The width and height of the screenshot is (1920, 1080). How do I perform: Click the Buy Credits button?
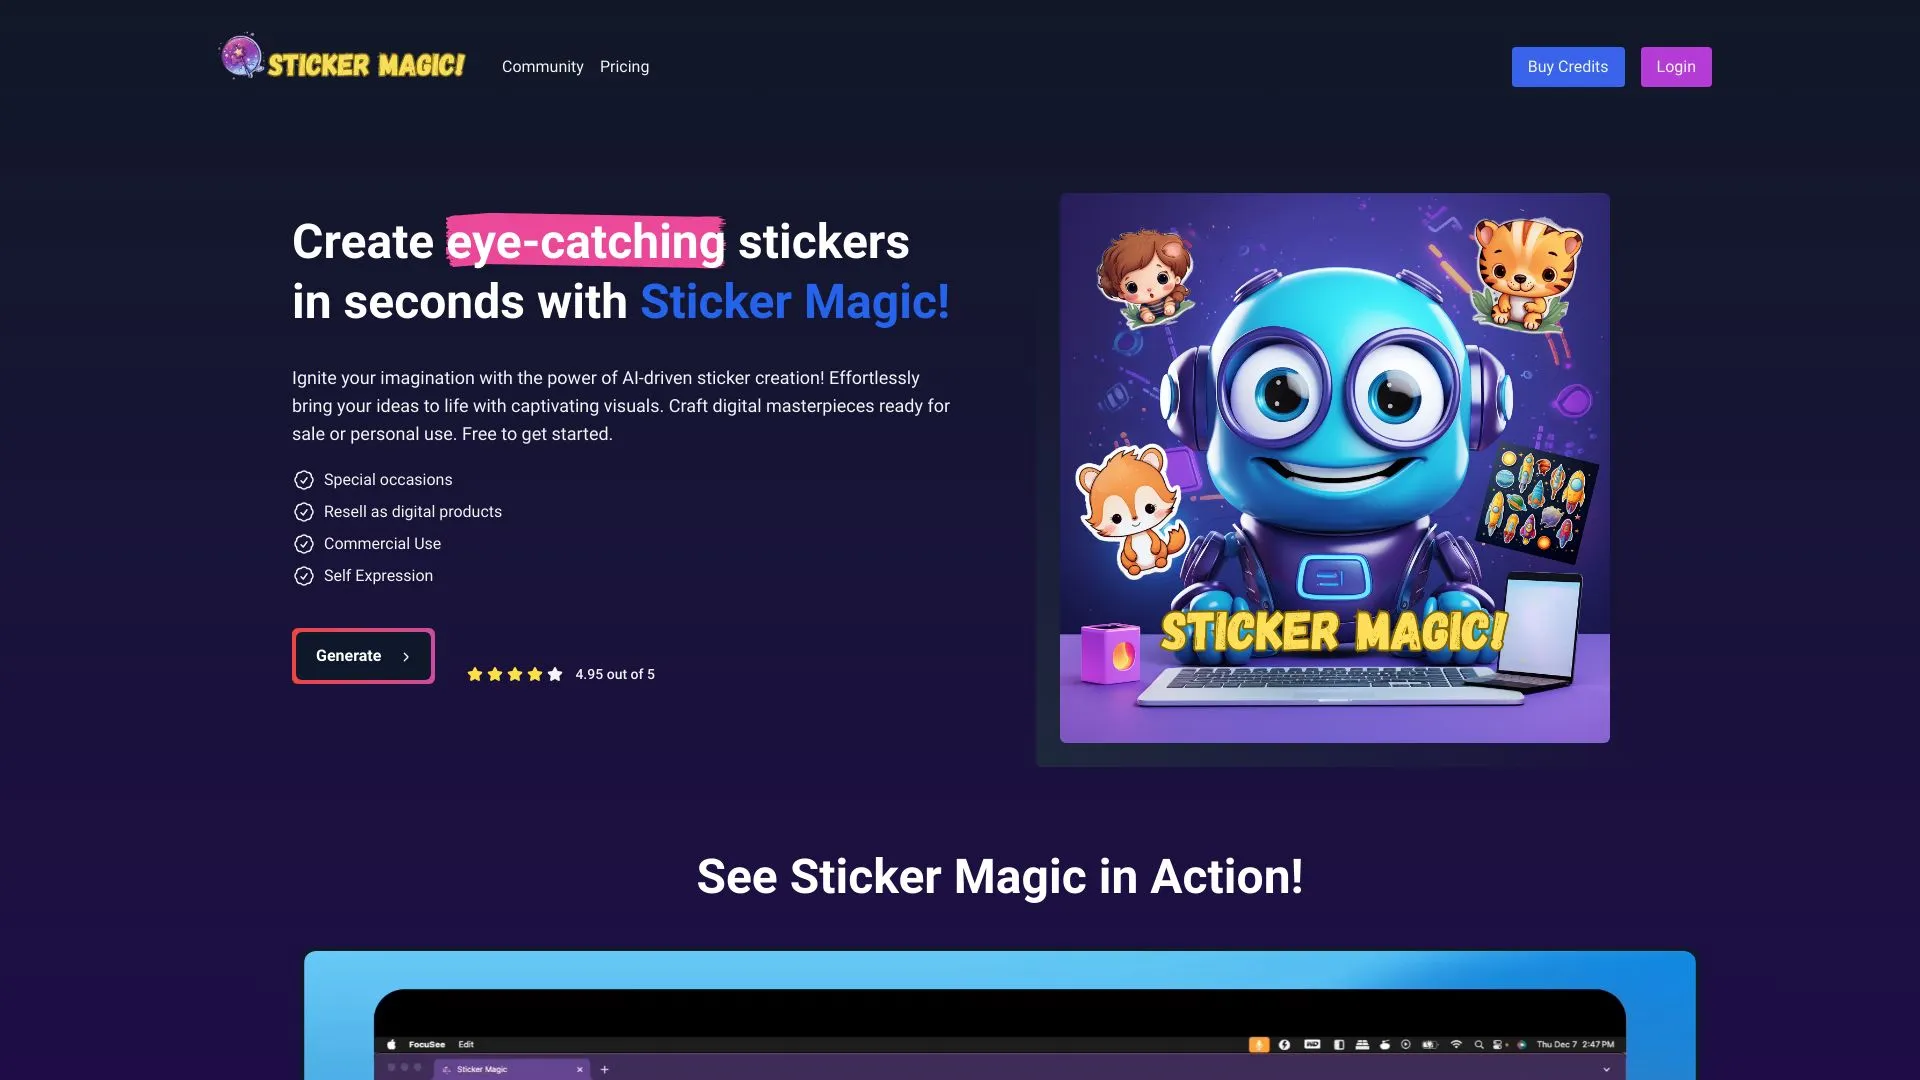(1567, 66)
